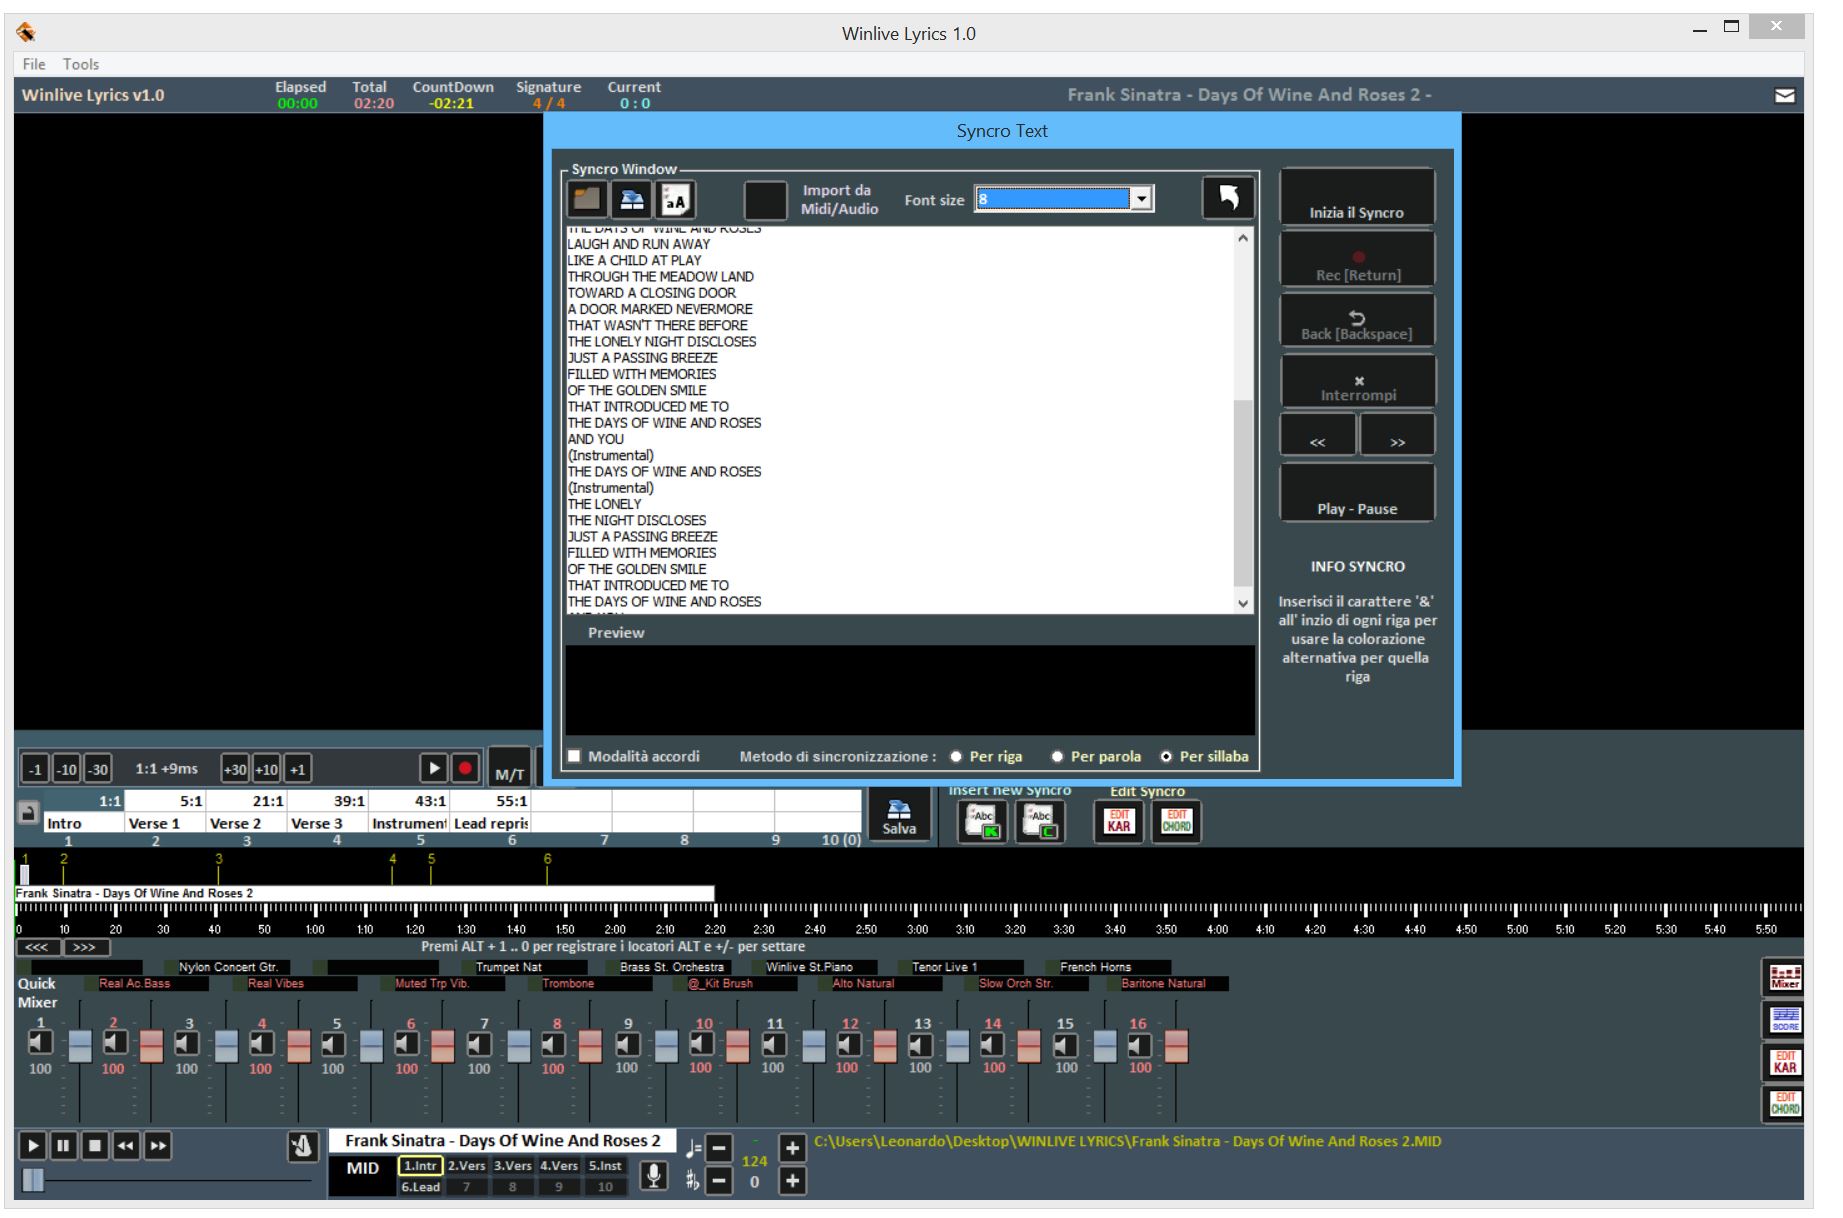Viewport: 1843px width, 1218px height.
Task: Click the Rec [Return] button
Action: tap(1357, 260)
